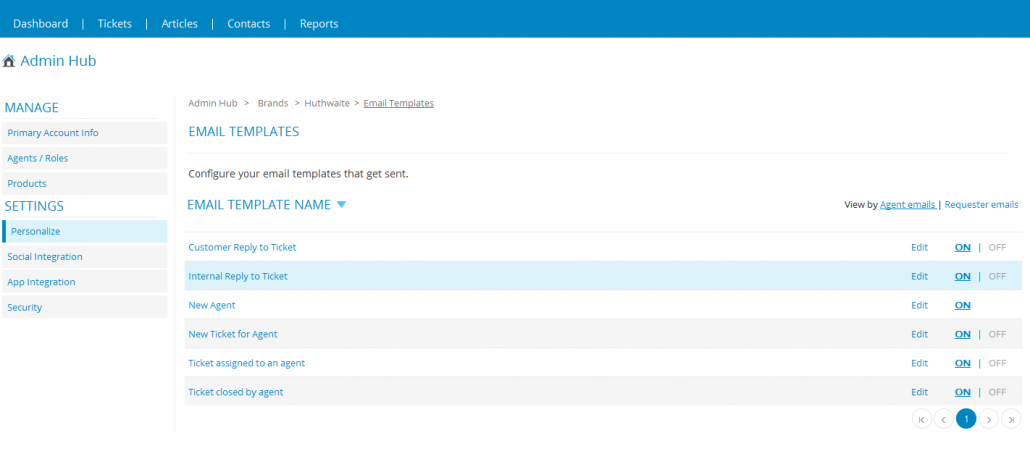Select page 1 in pagination
Image resolution: width=1030 pixels, height=467 pixels.
[966, 418]
